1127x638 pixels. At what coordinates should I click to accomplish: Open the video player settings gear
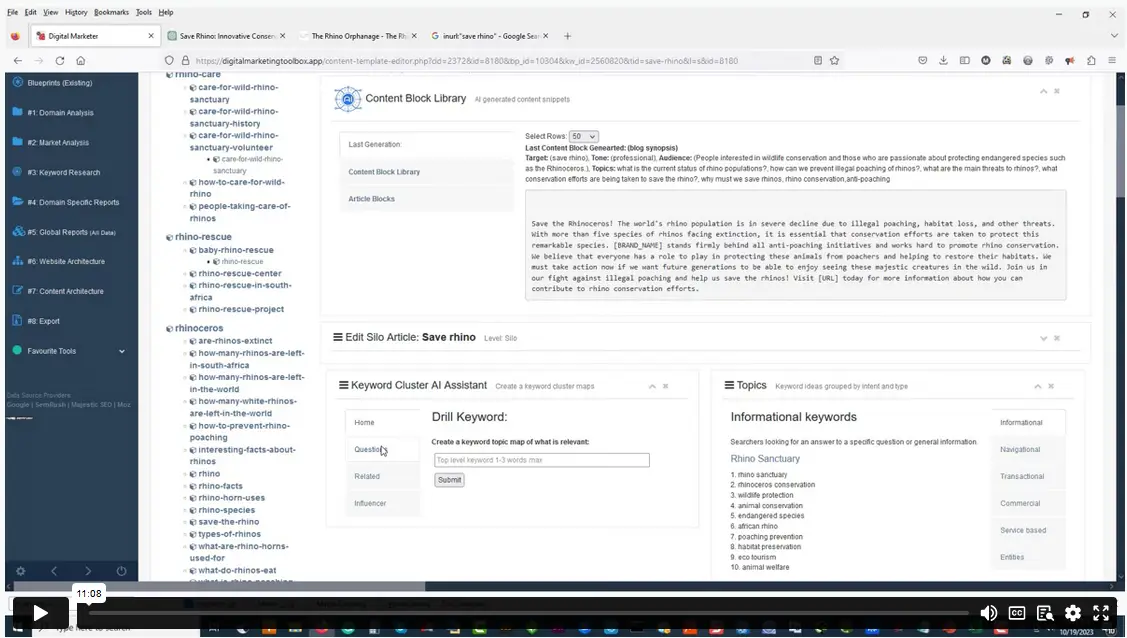[x=1073, y=613]
